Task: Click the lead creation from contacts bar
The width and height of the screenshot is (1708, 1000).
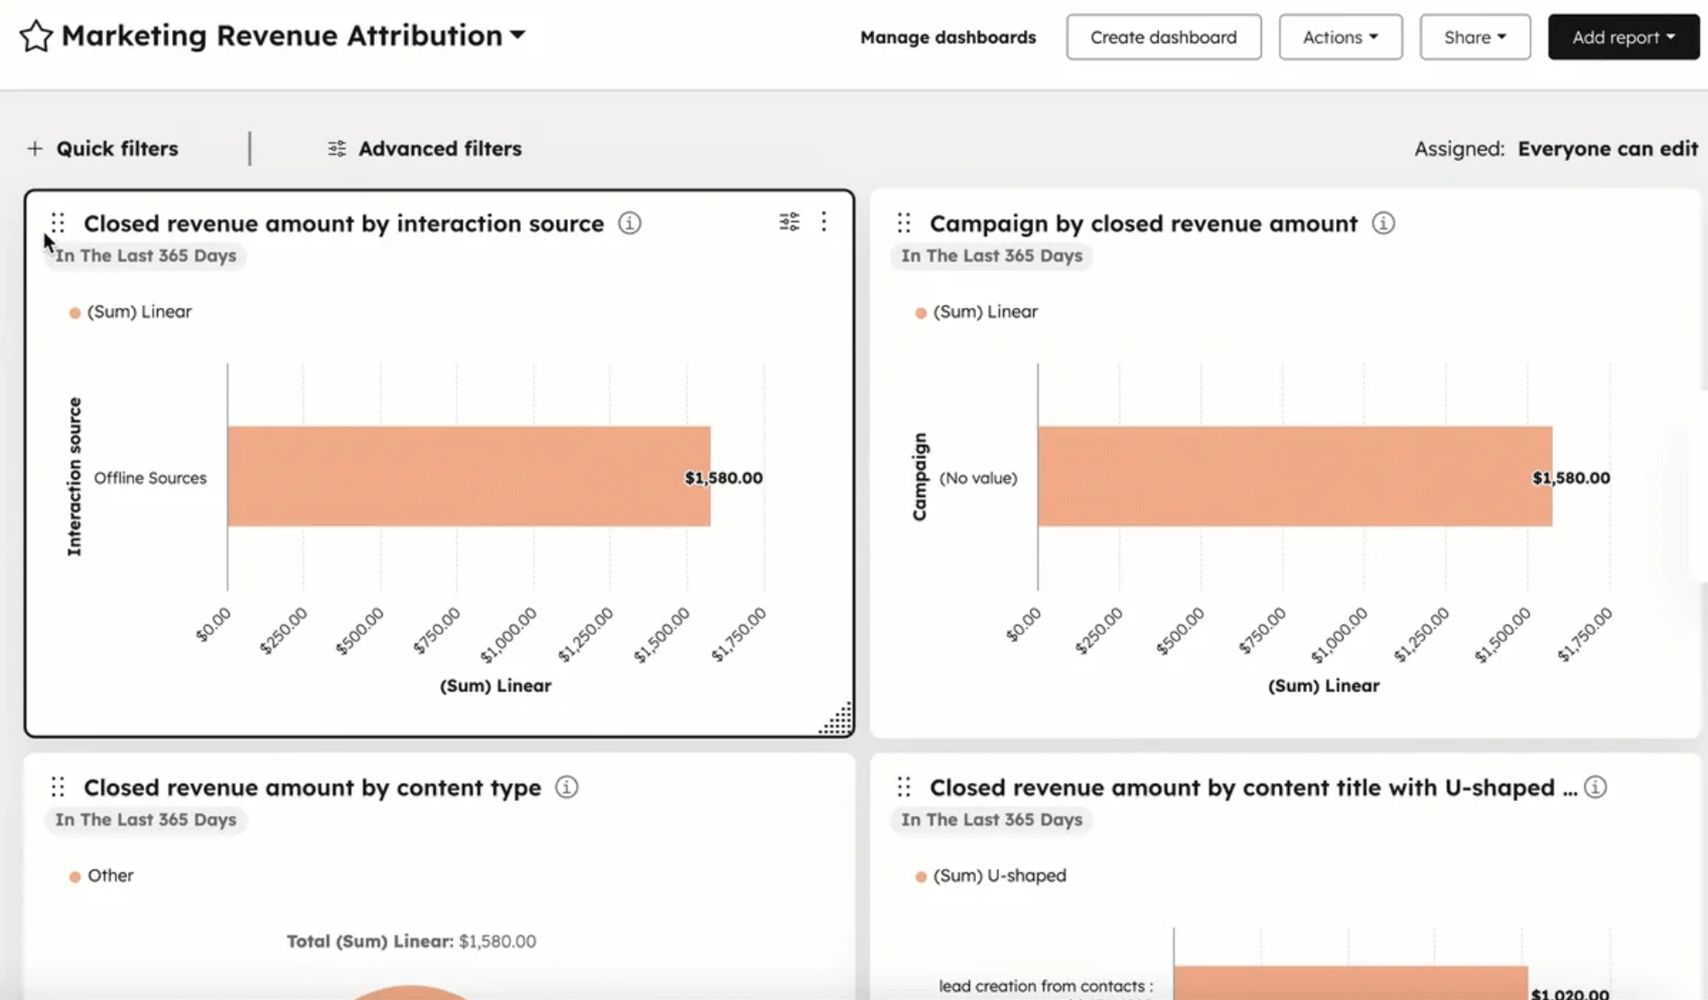Action: pyautogui.click(x=1351, y=982)
